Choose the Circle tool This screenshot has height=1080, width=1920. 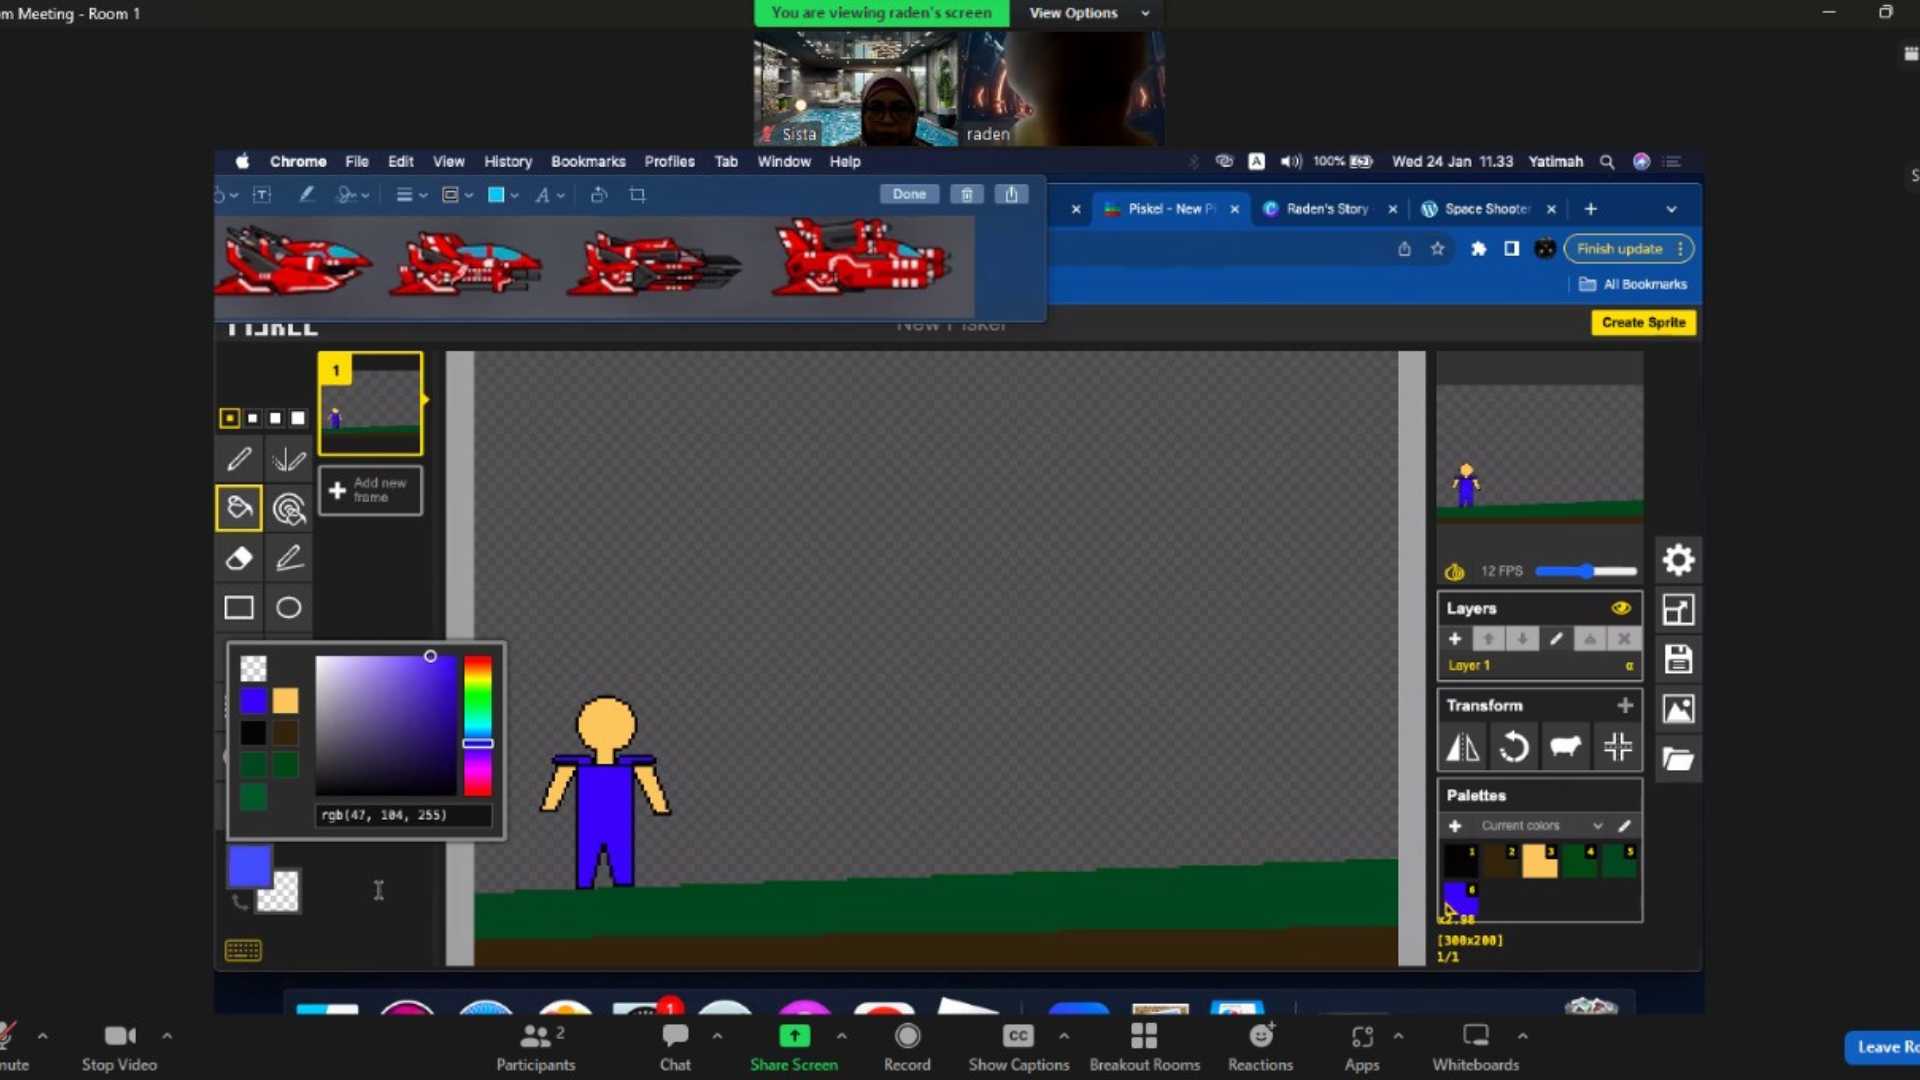point(289,608)
